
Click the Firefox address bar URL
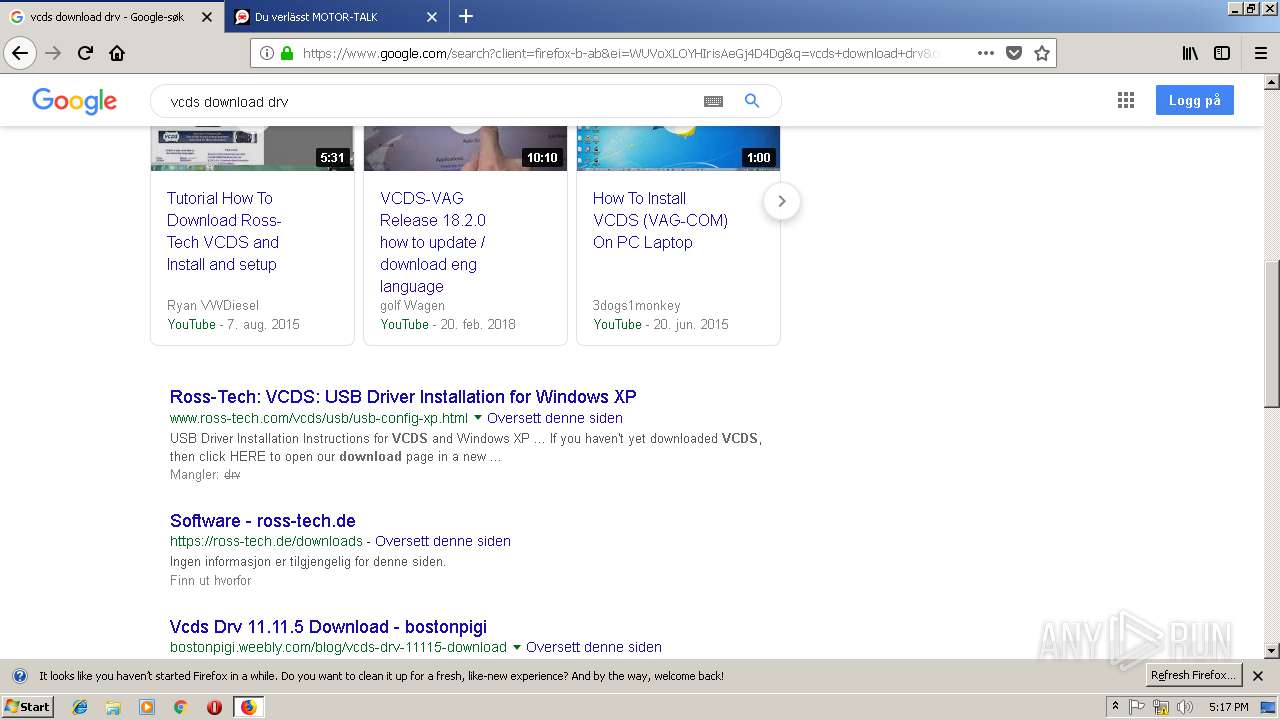620,53
